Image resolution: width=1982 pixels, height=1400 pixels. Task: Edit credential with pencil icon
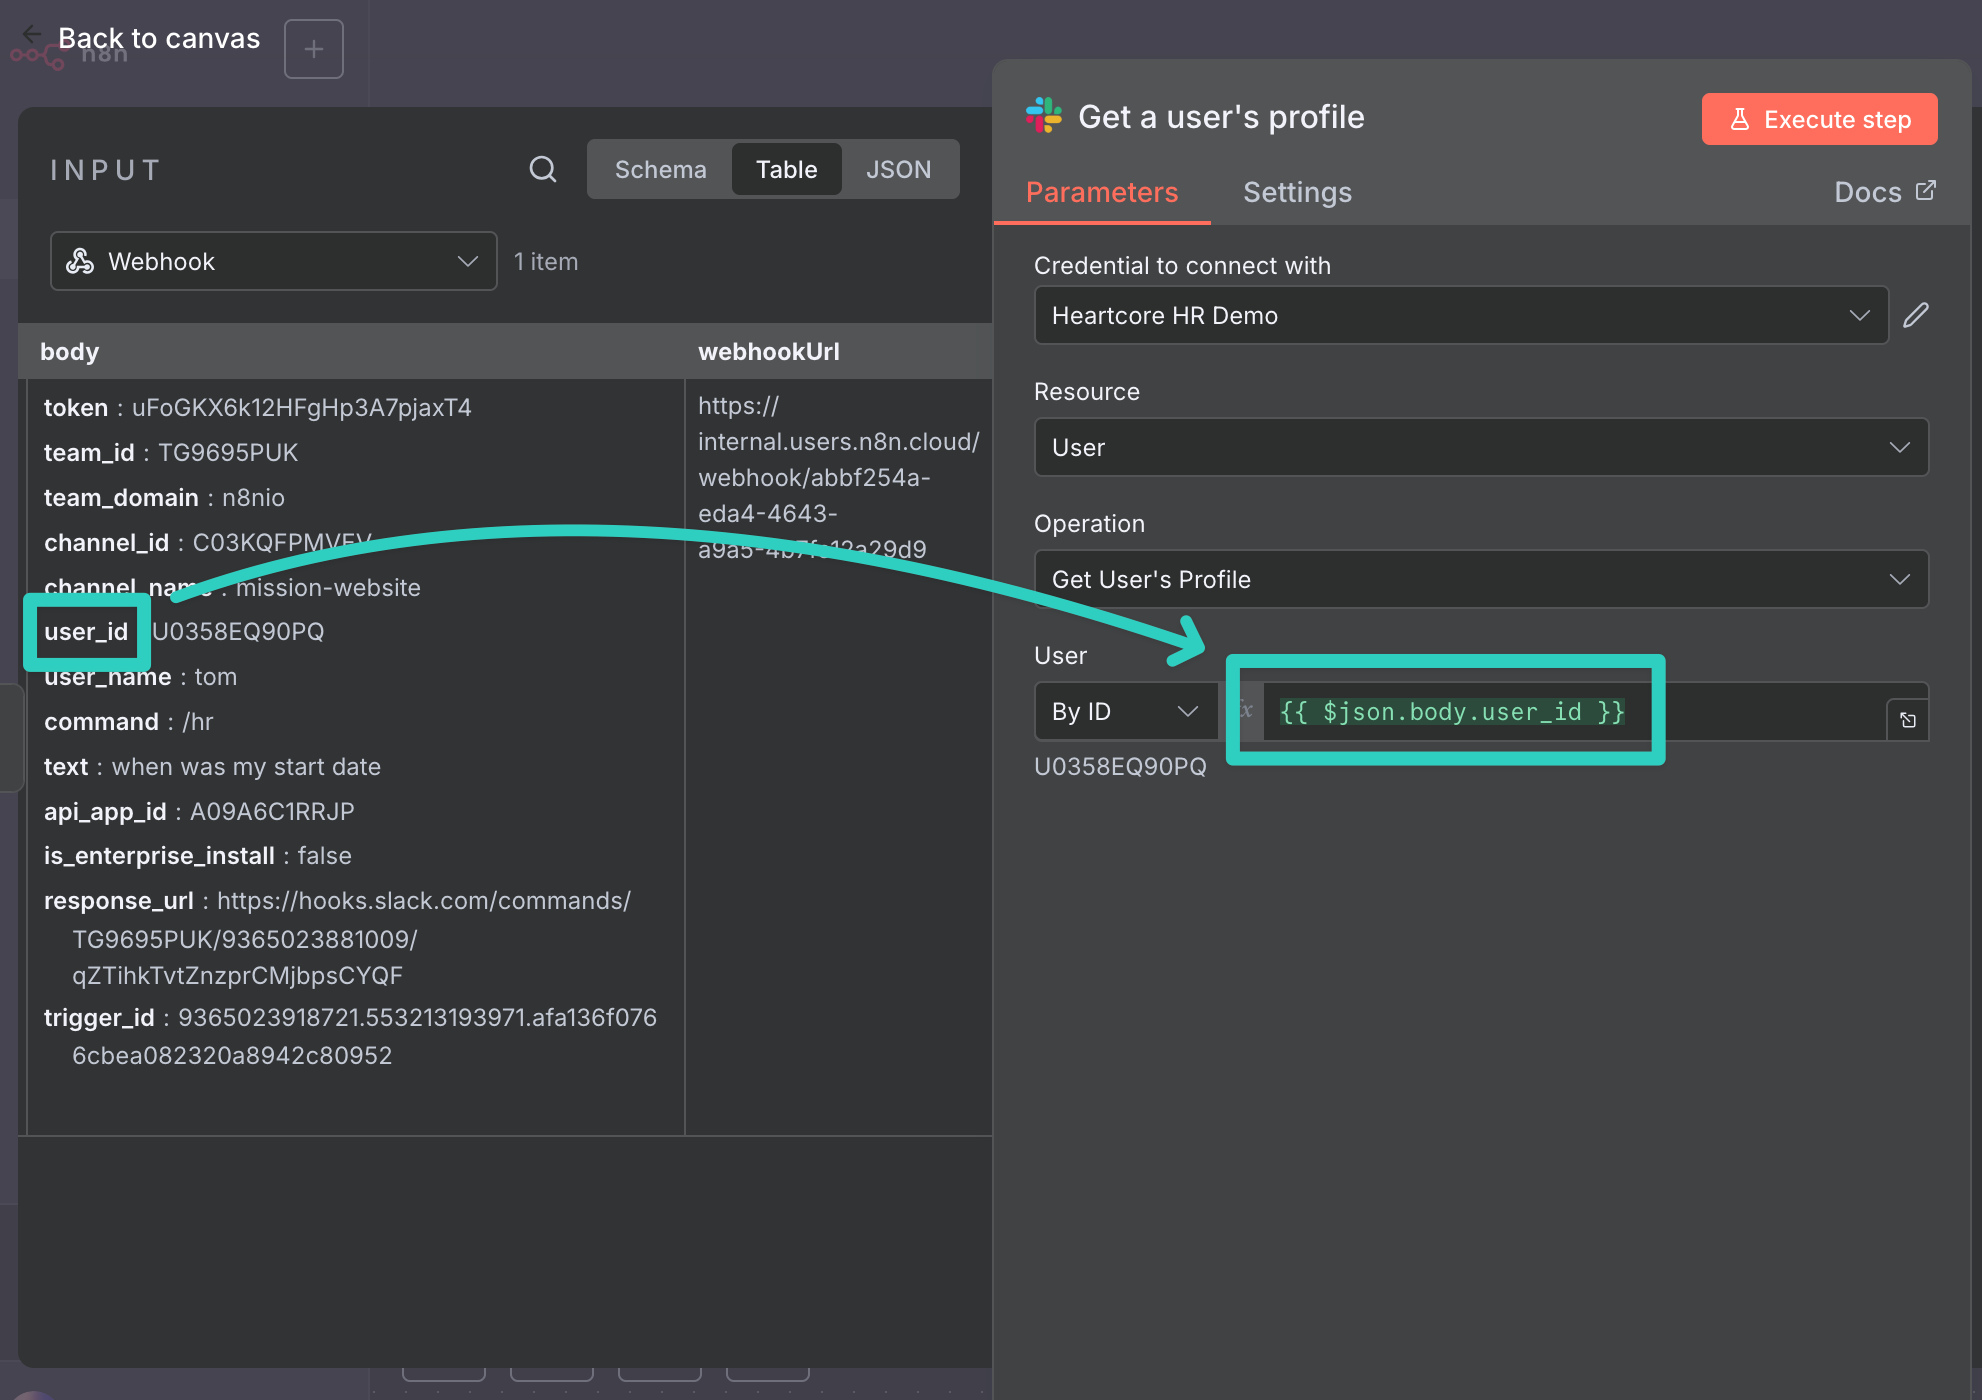(1915, 315)
